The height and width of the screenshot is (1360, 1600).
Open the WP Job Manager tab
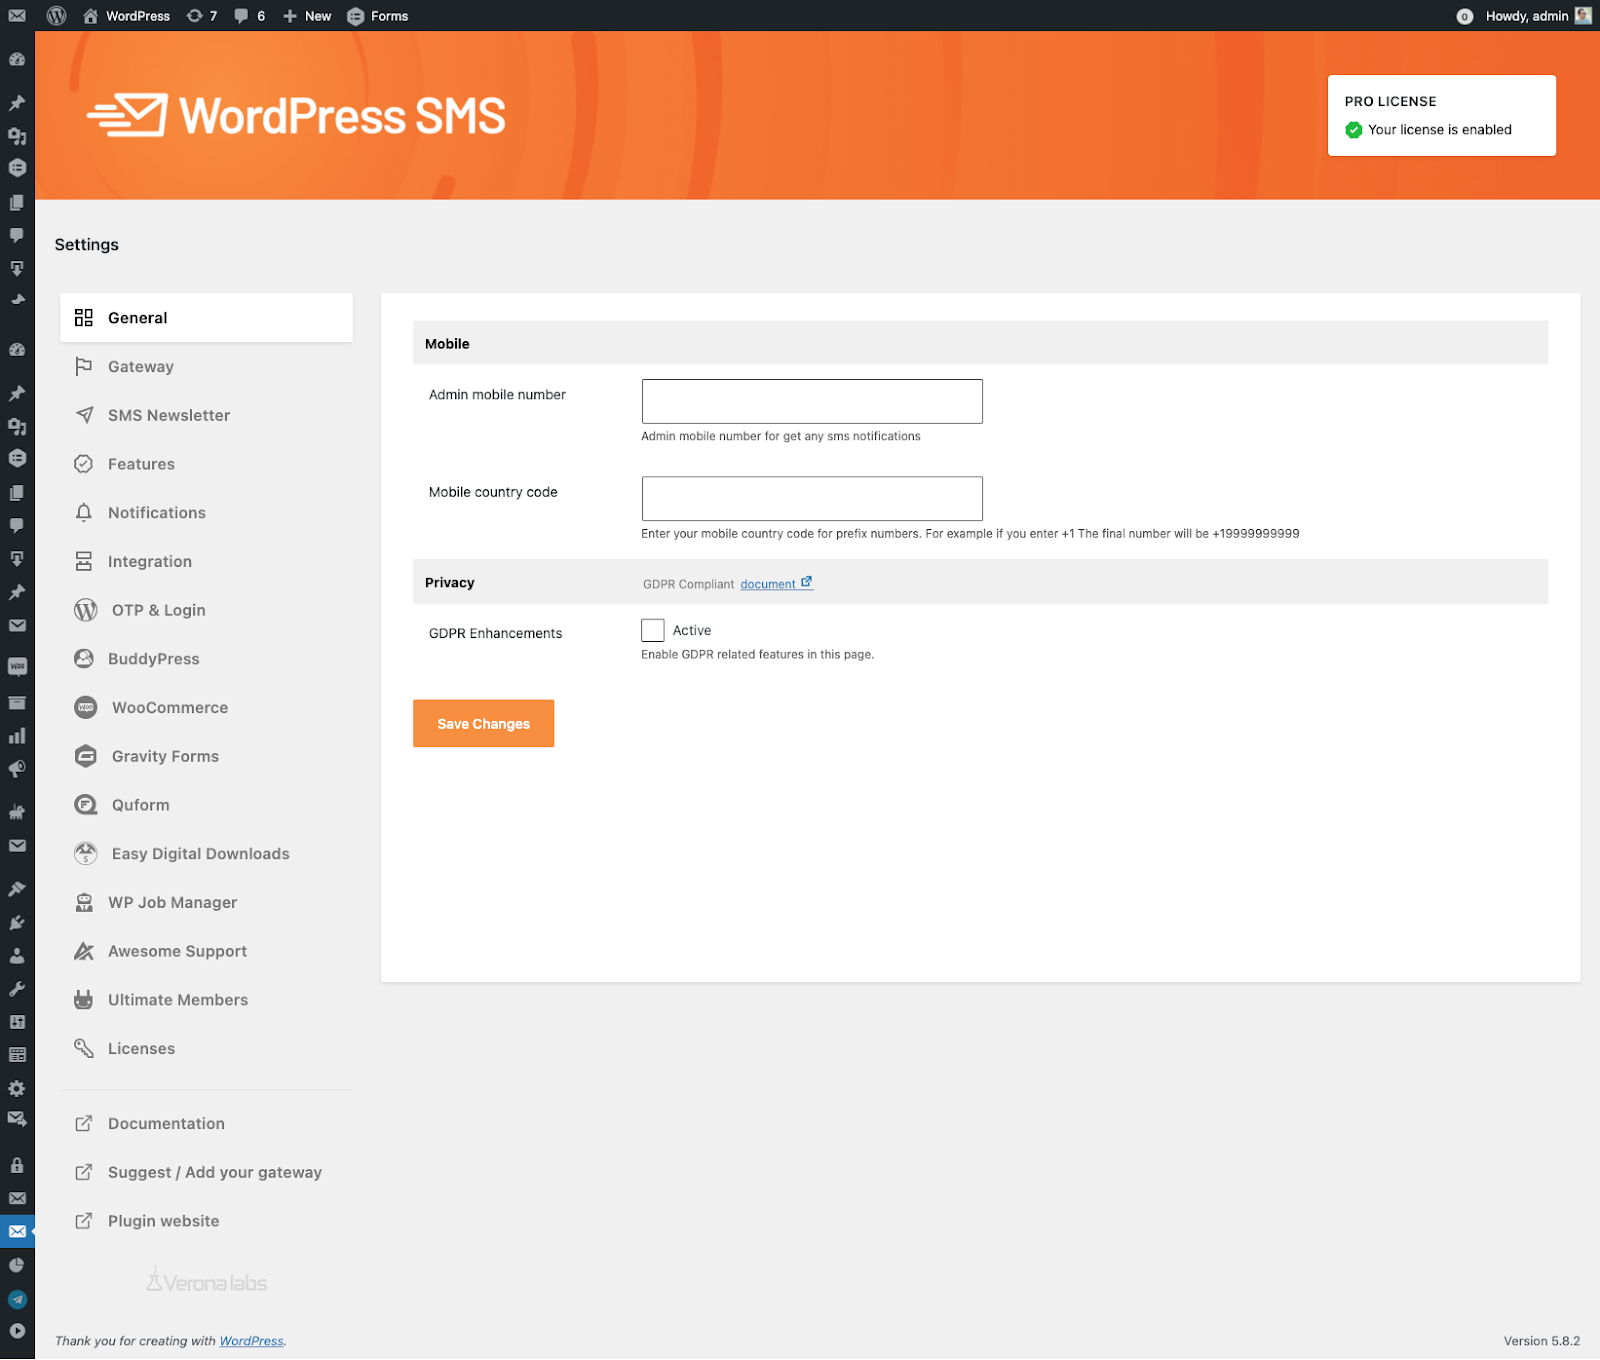pos(206,902)
